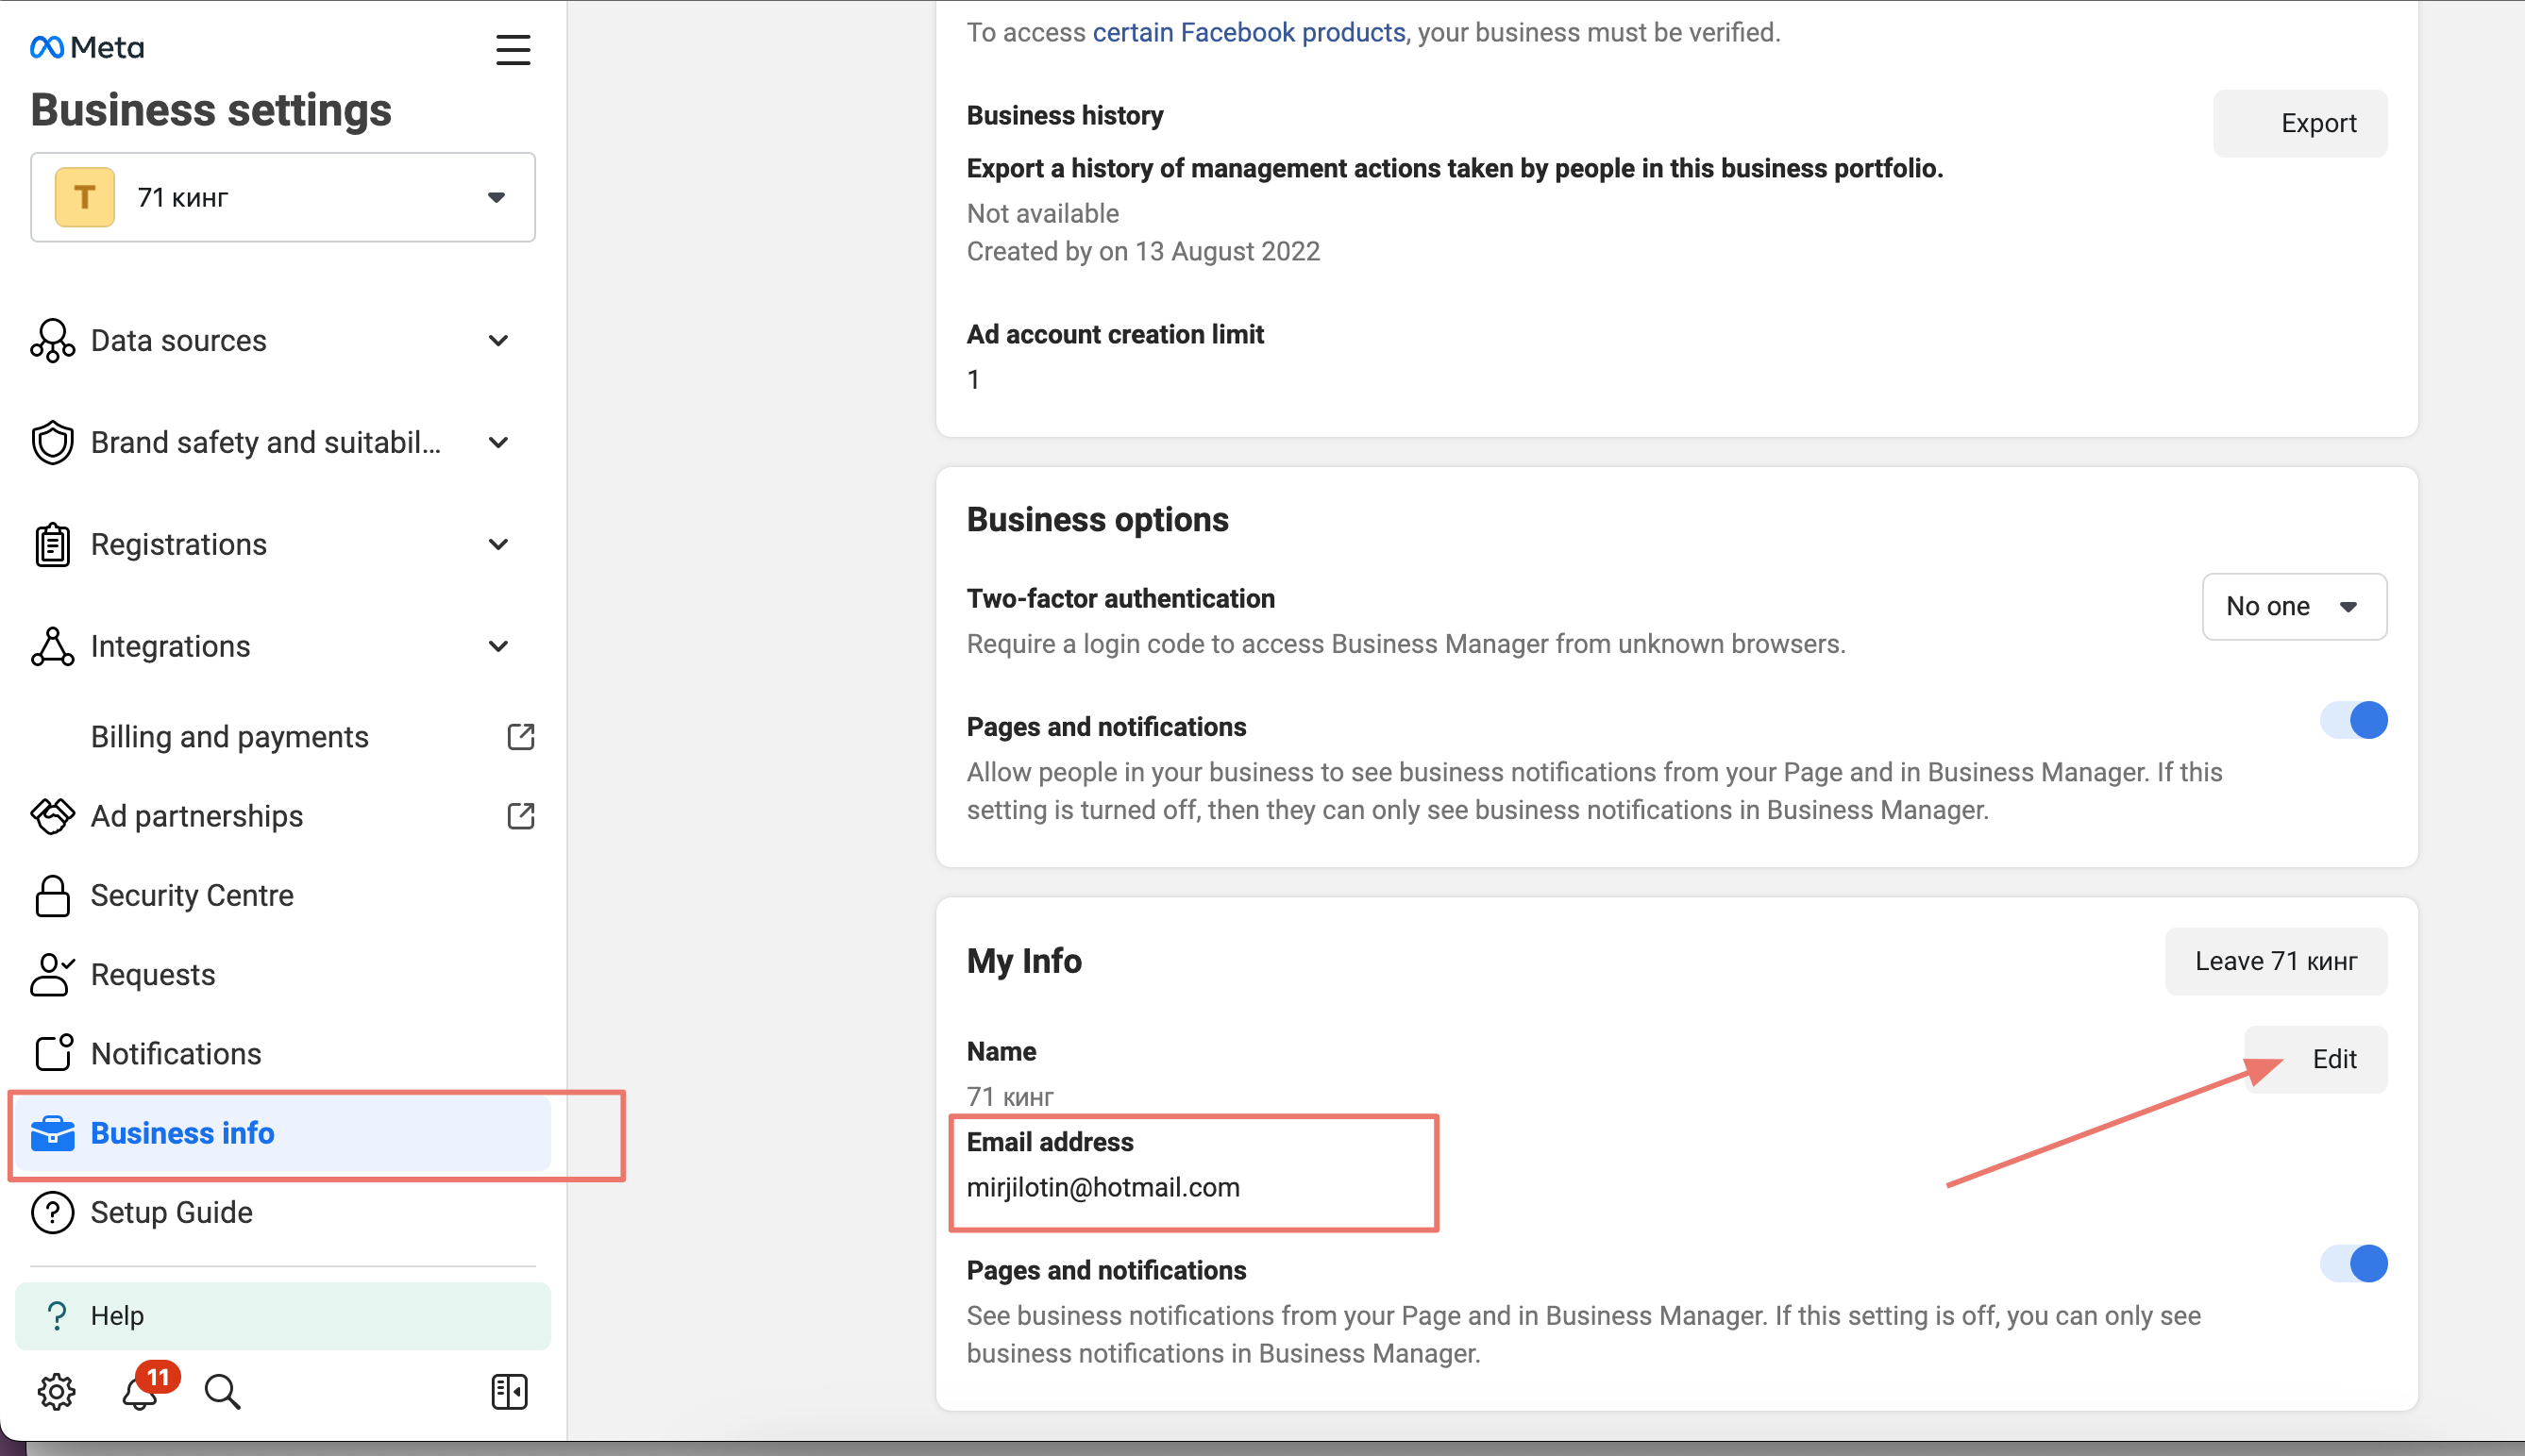Open the Requests menu item
The width and height of the screenshot is (2525, 1456).
tap(153, 974)
